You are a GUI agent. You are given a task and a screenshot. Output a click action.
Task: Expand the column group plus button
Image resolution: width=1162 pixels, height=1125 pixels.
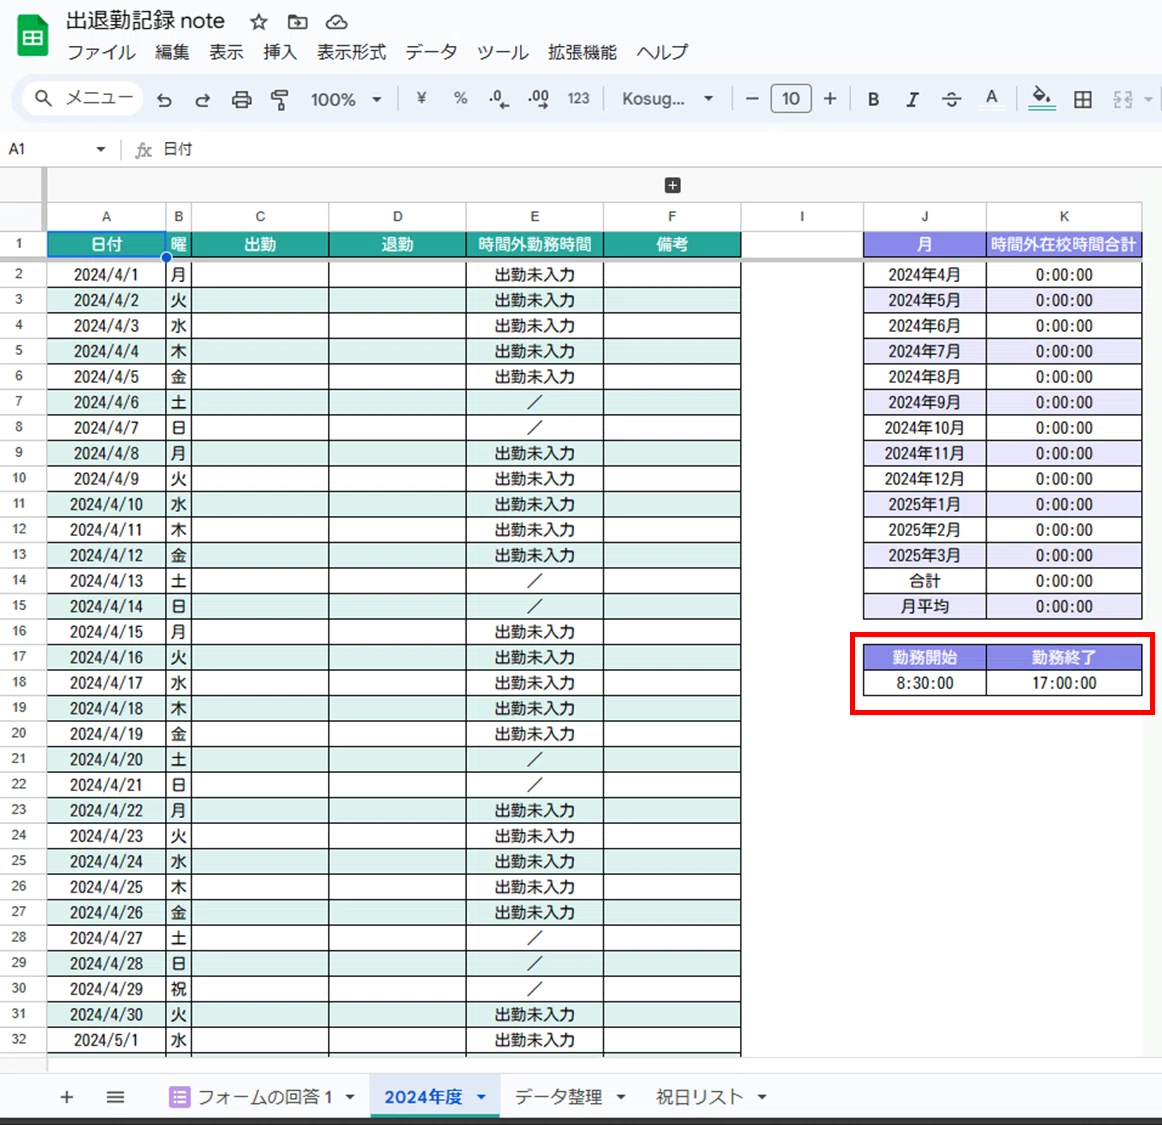click(672, 185)
